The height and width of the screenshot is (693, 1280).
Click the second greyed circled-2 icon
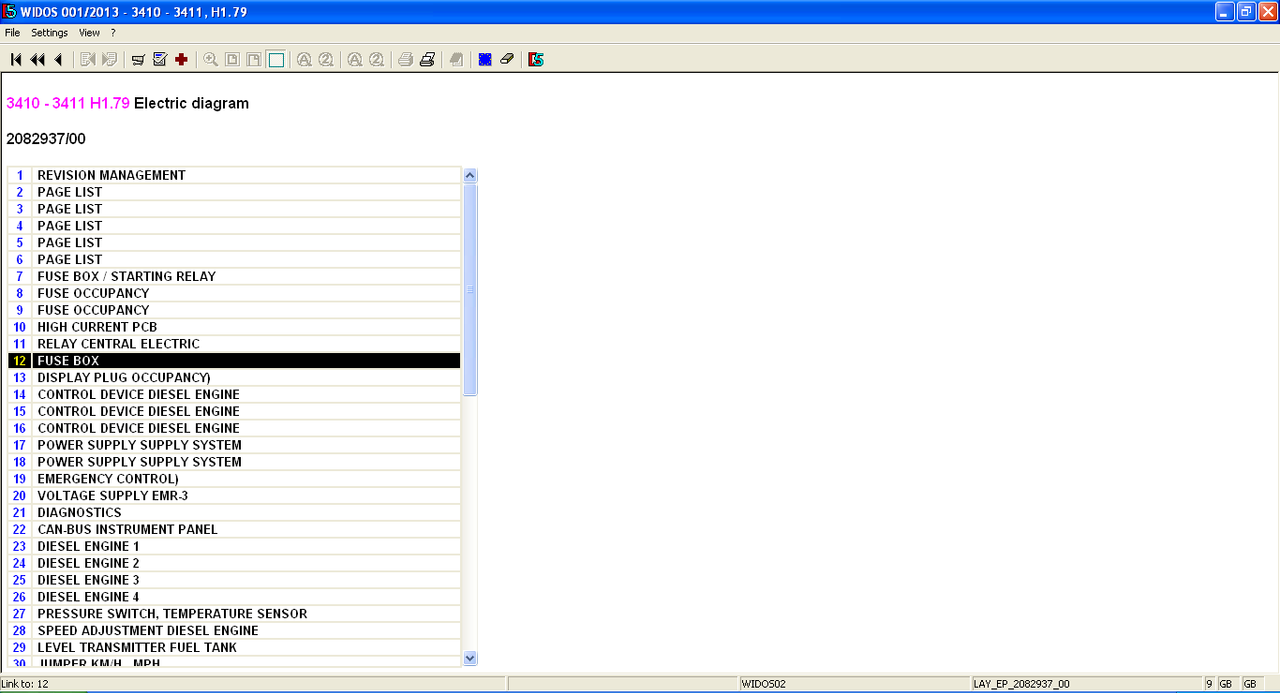[376, 60]
